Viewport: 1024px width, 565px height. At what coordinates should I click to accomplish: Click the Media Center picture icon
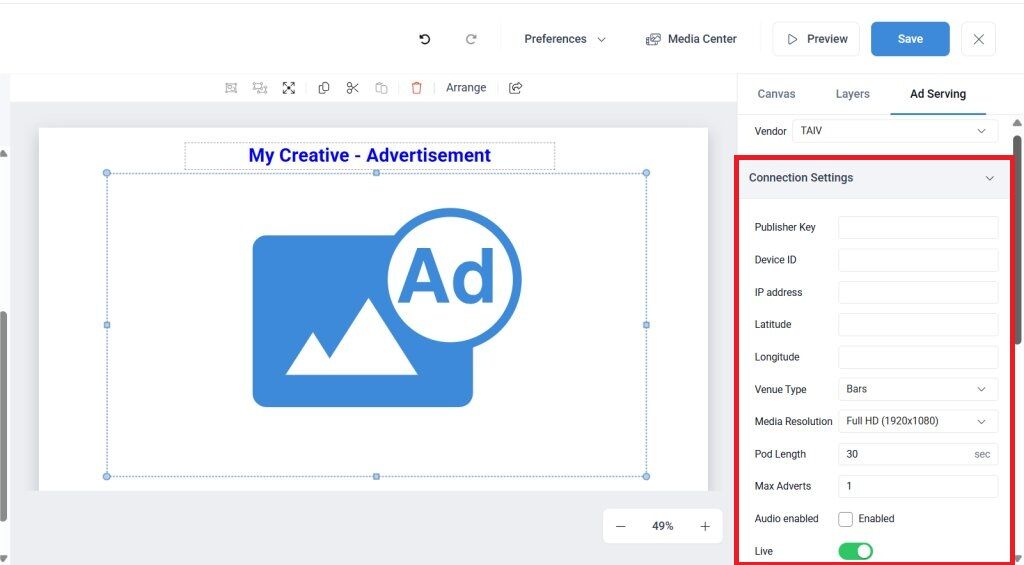pyautogui.click(x=653, y=39)
